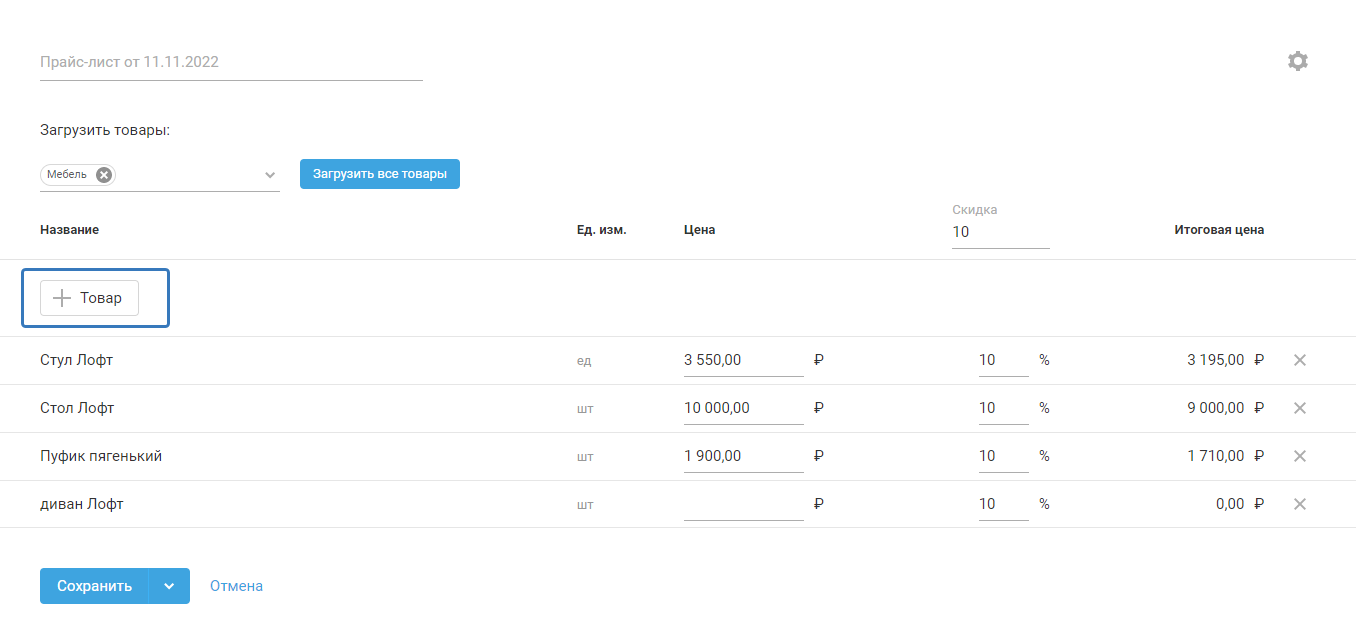
Task: Open the price list settings gear
Action: 1297,61
